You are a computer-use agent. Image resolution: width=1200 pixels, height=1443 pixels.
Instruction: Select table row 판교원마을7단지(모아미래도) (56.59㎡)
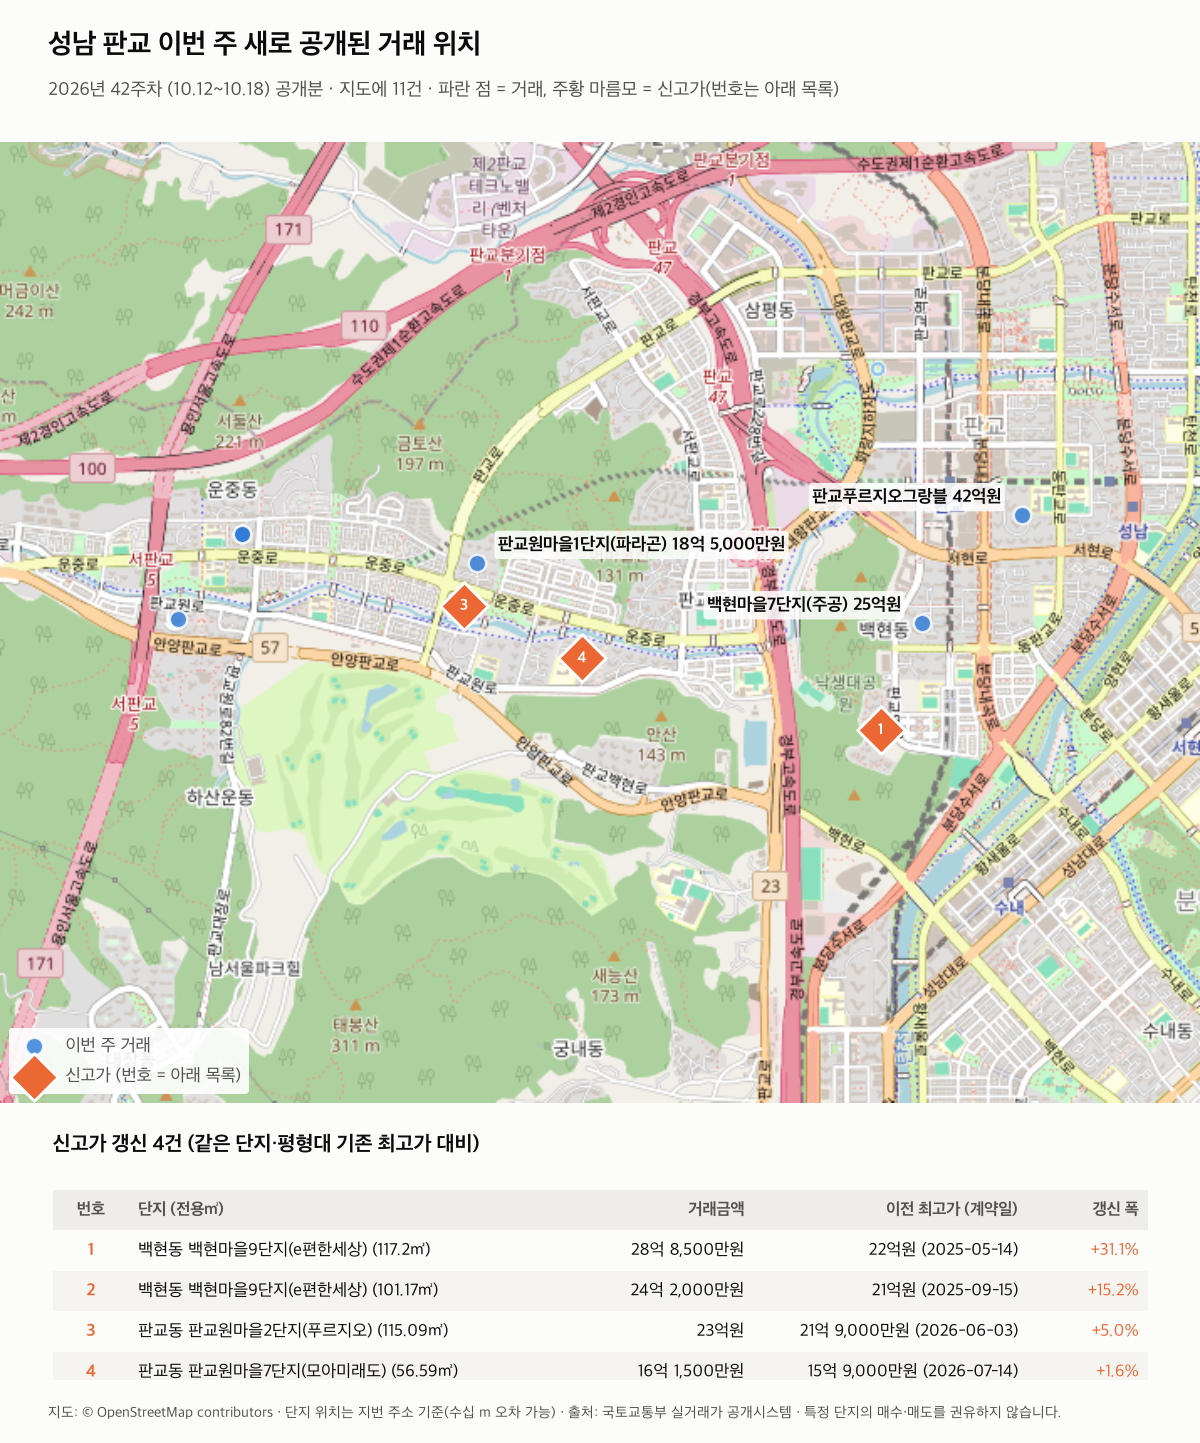tap(600, 1367)
